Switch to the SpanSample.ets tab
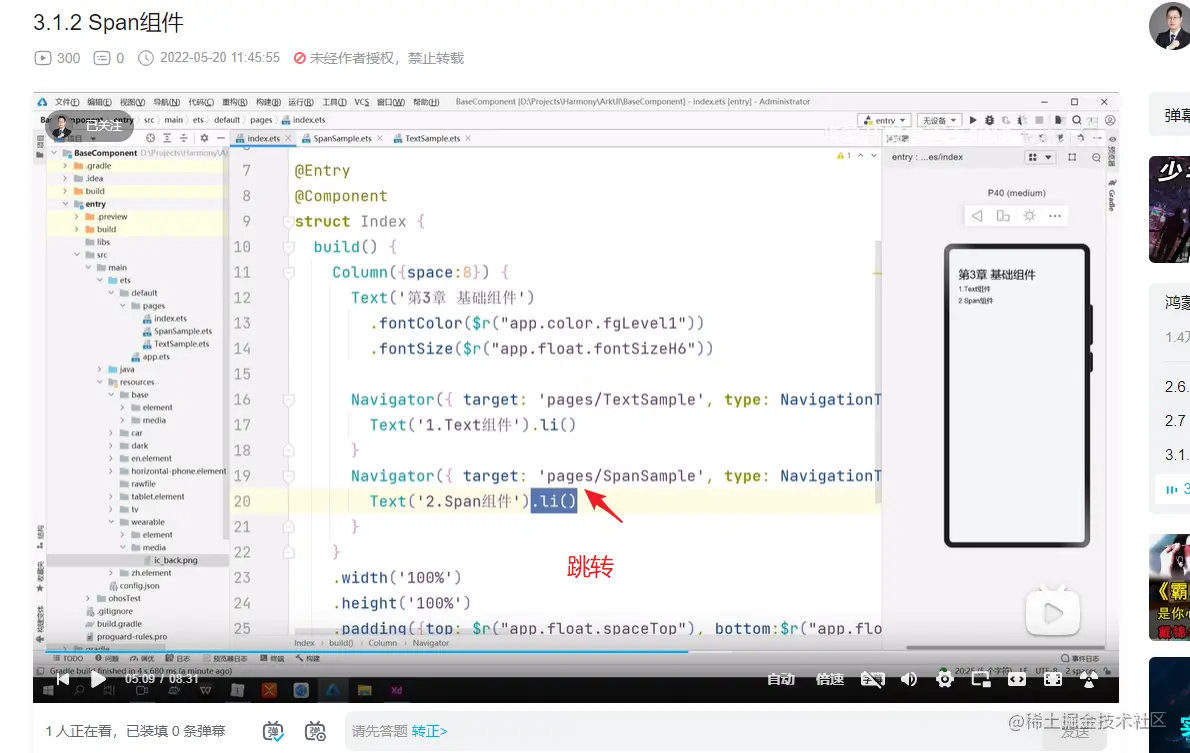 pyautogui.click(x=342, y=138)
